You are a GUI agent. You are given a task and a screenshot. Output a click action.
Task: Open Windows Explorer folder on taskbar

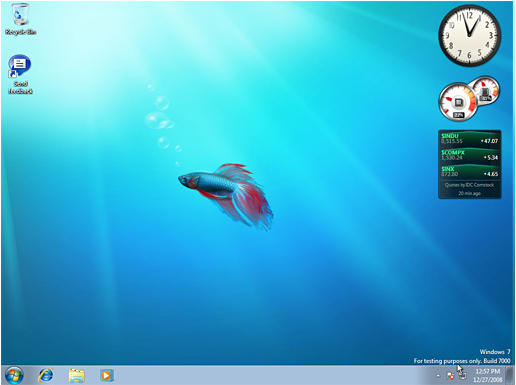coord(76,375)
